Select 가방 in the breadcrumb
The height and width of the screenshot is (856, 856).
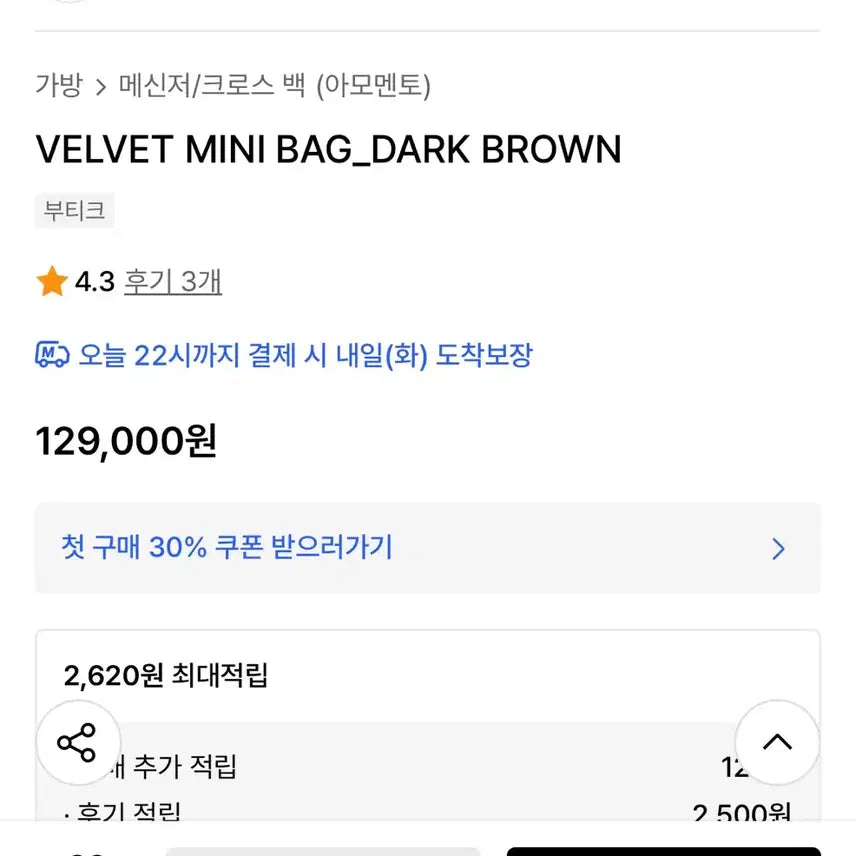point(60,87)
